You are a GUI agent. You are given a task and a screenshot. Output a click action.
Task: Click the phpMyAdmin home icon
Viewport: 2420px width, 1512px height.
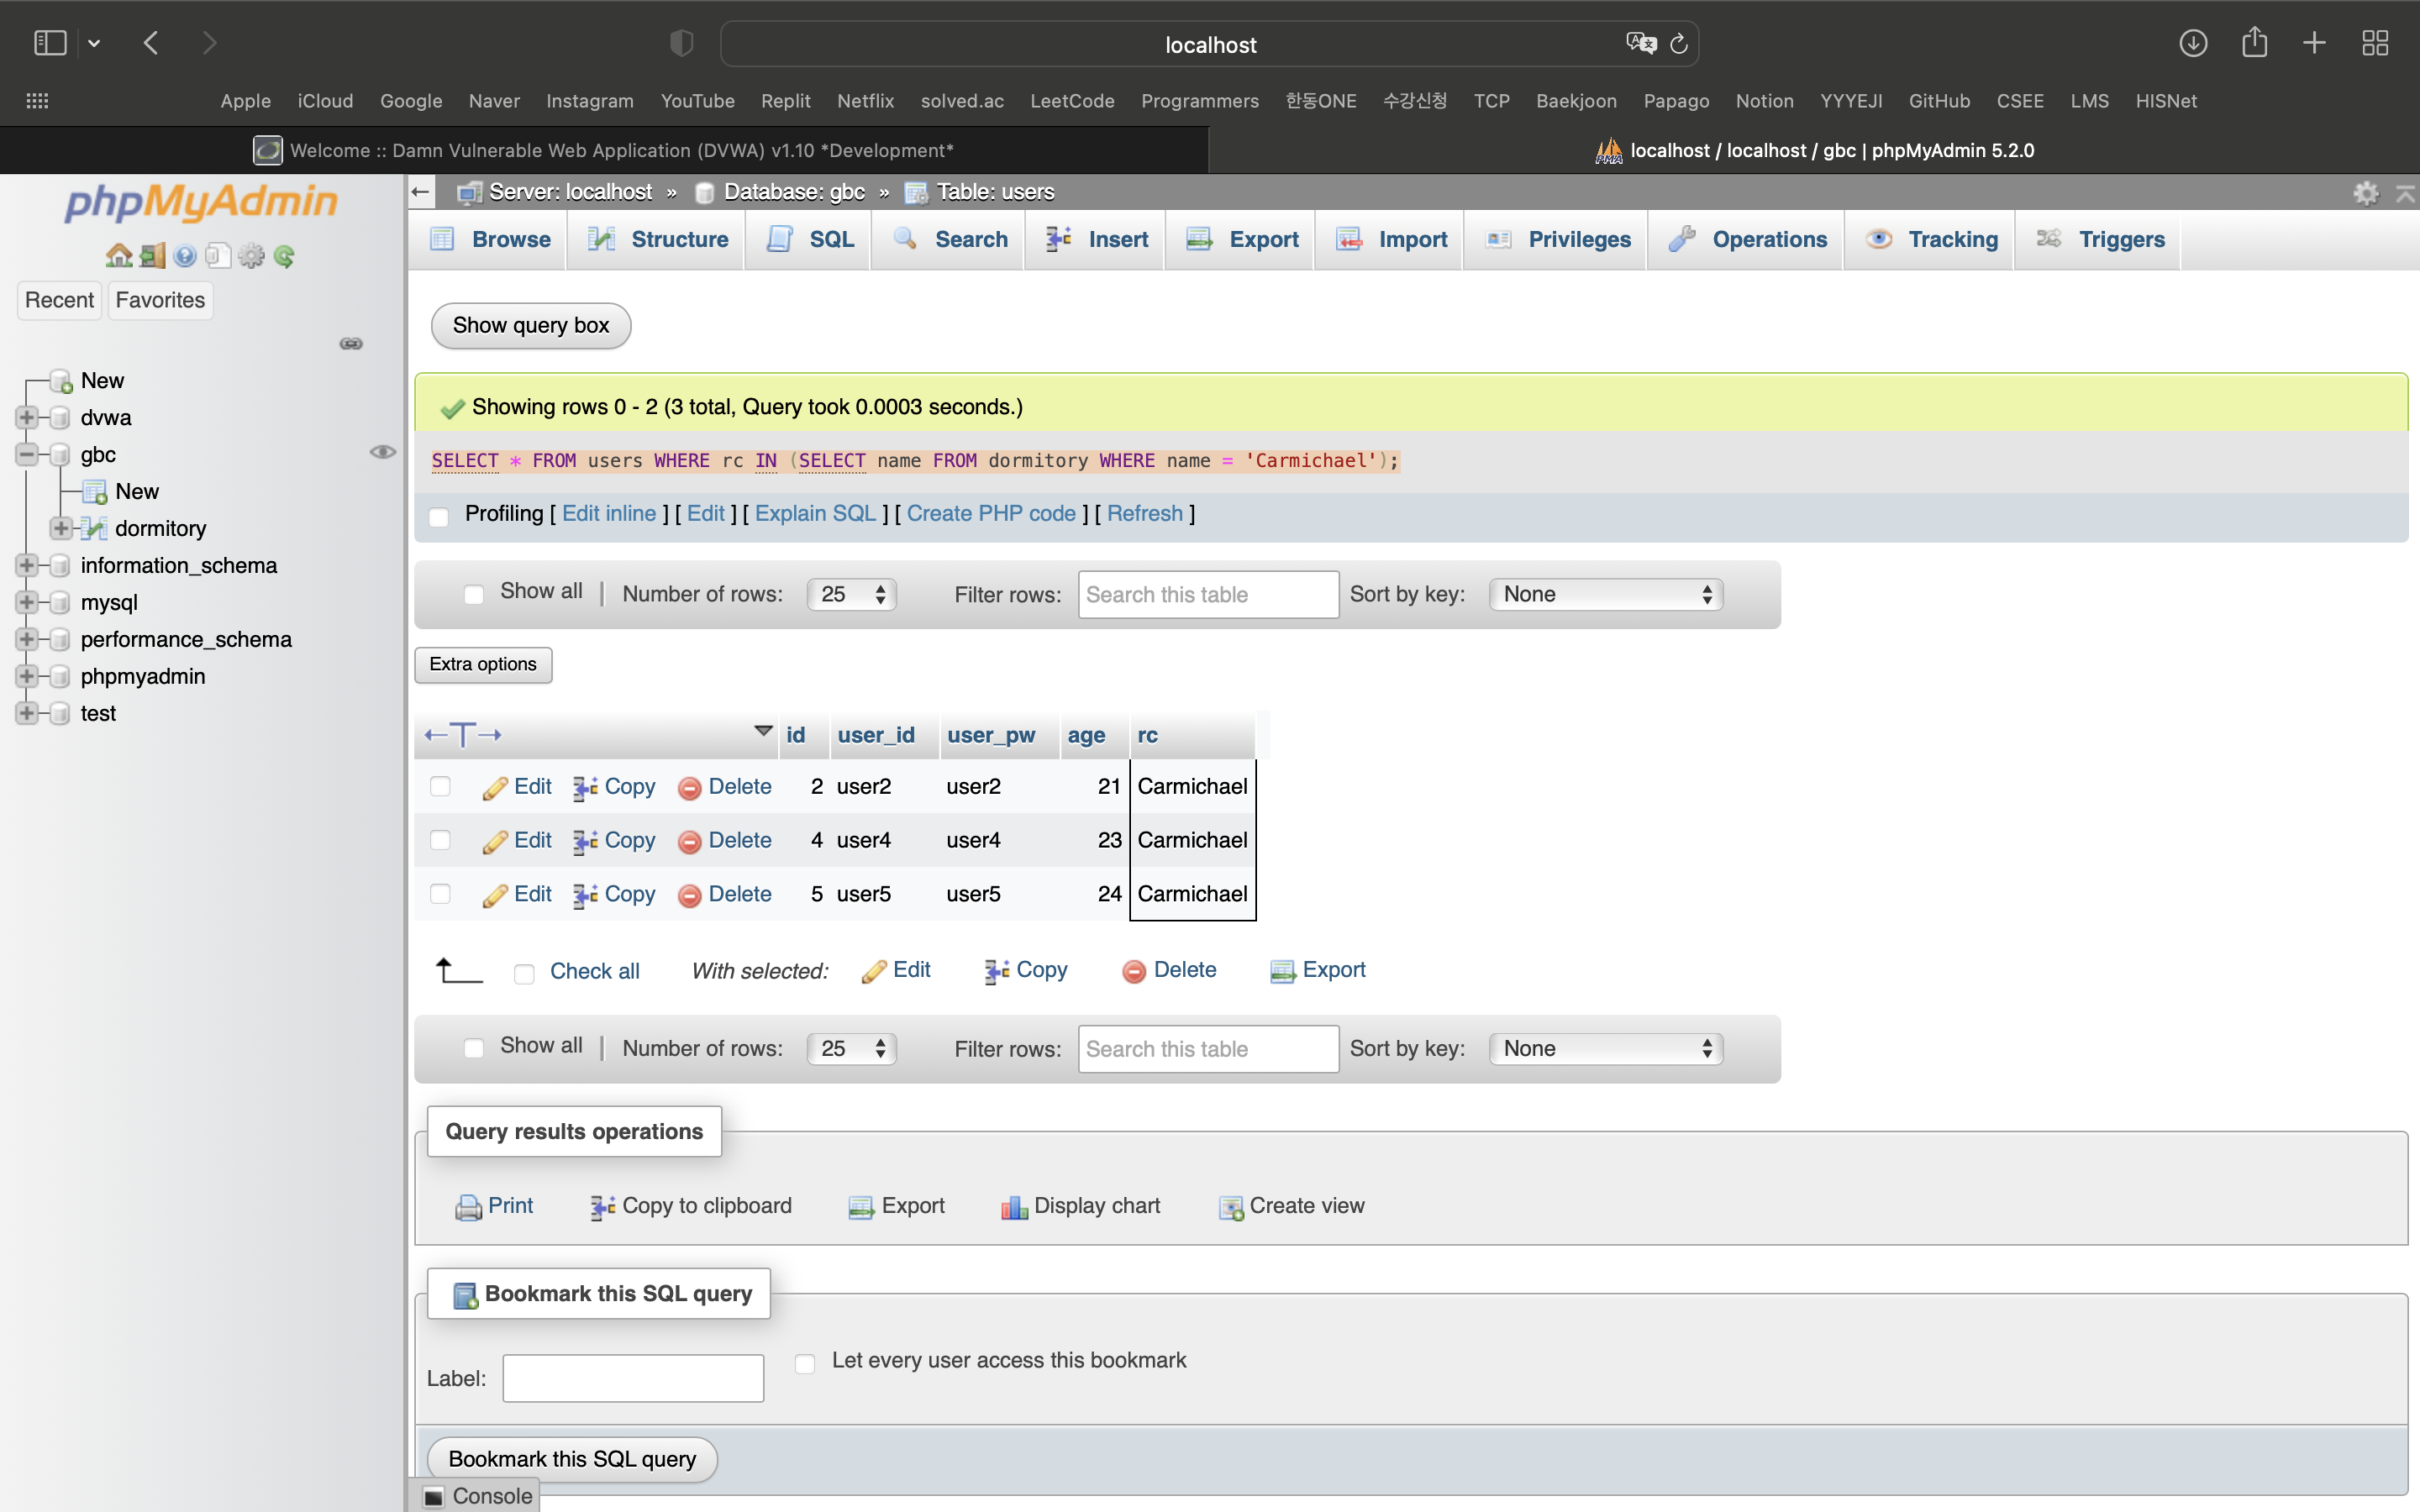(118, 256)
